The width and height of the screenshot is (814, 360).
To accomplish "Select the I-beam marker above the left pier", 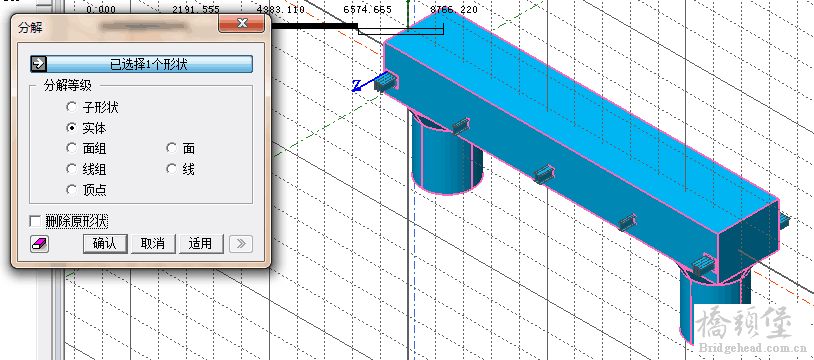I will coord(460,126).
